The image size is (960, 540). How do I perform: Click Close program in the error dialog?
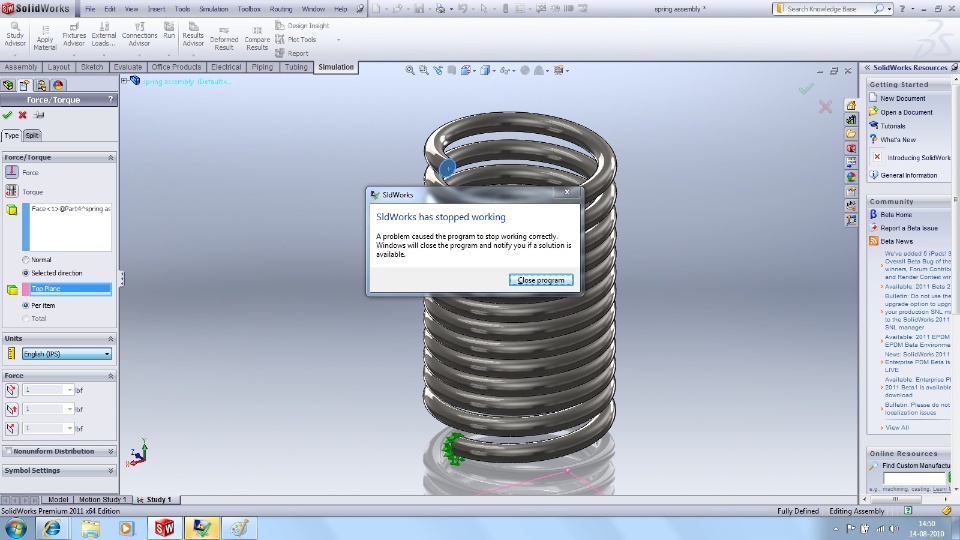(x=541, y=280)
